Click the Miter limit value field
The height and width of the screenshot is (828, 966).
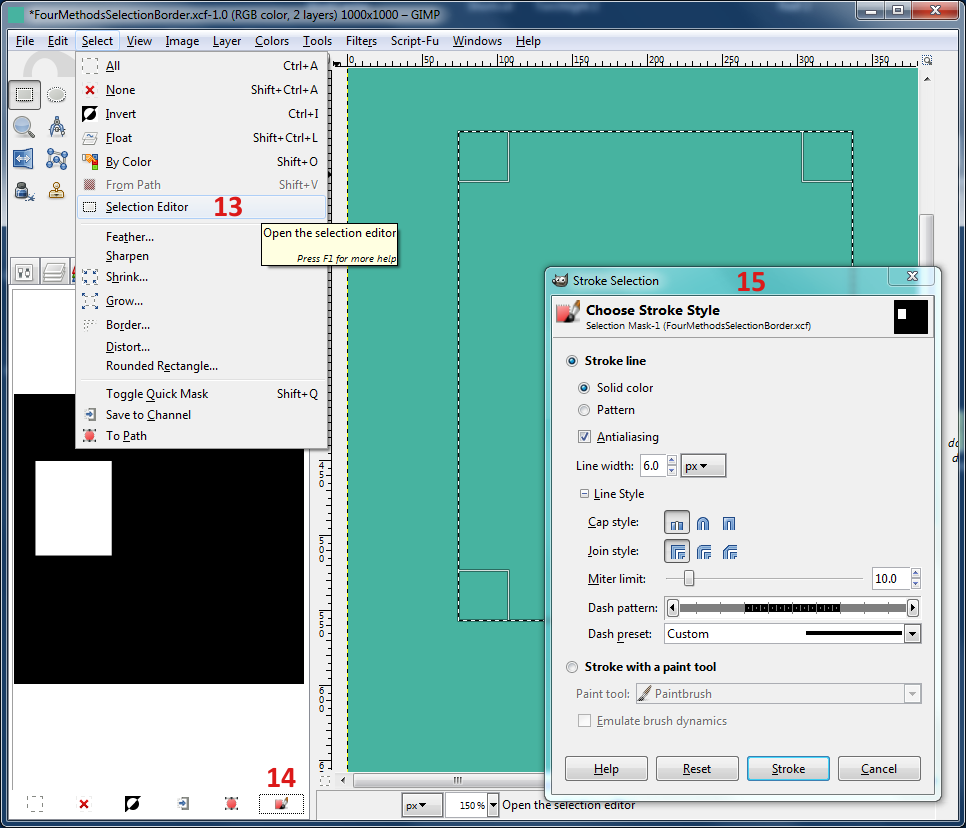point(891,578)
